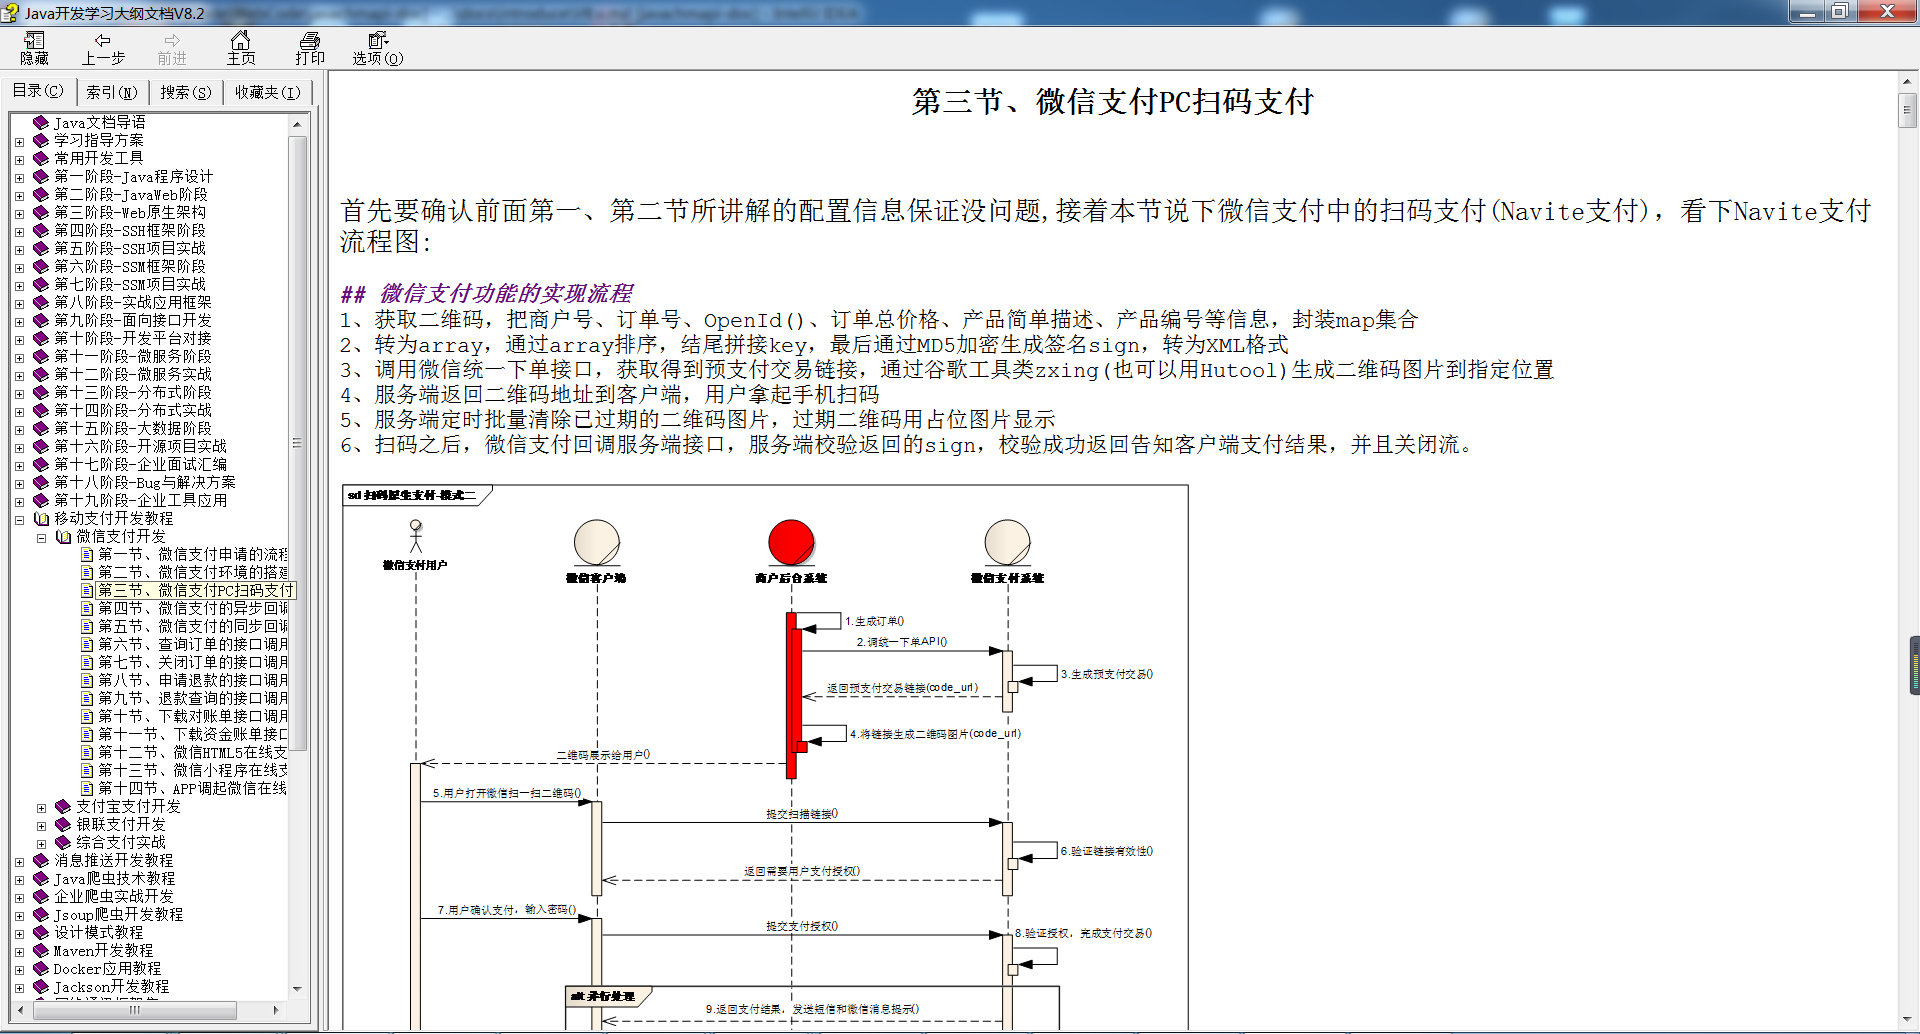The height and width of the screenshot is (1034, 1920).
Task: Click the page icon beside 第十二节、微信HTML5在线支付
Action: coord(87,753)
